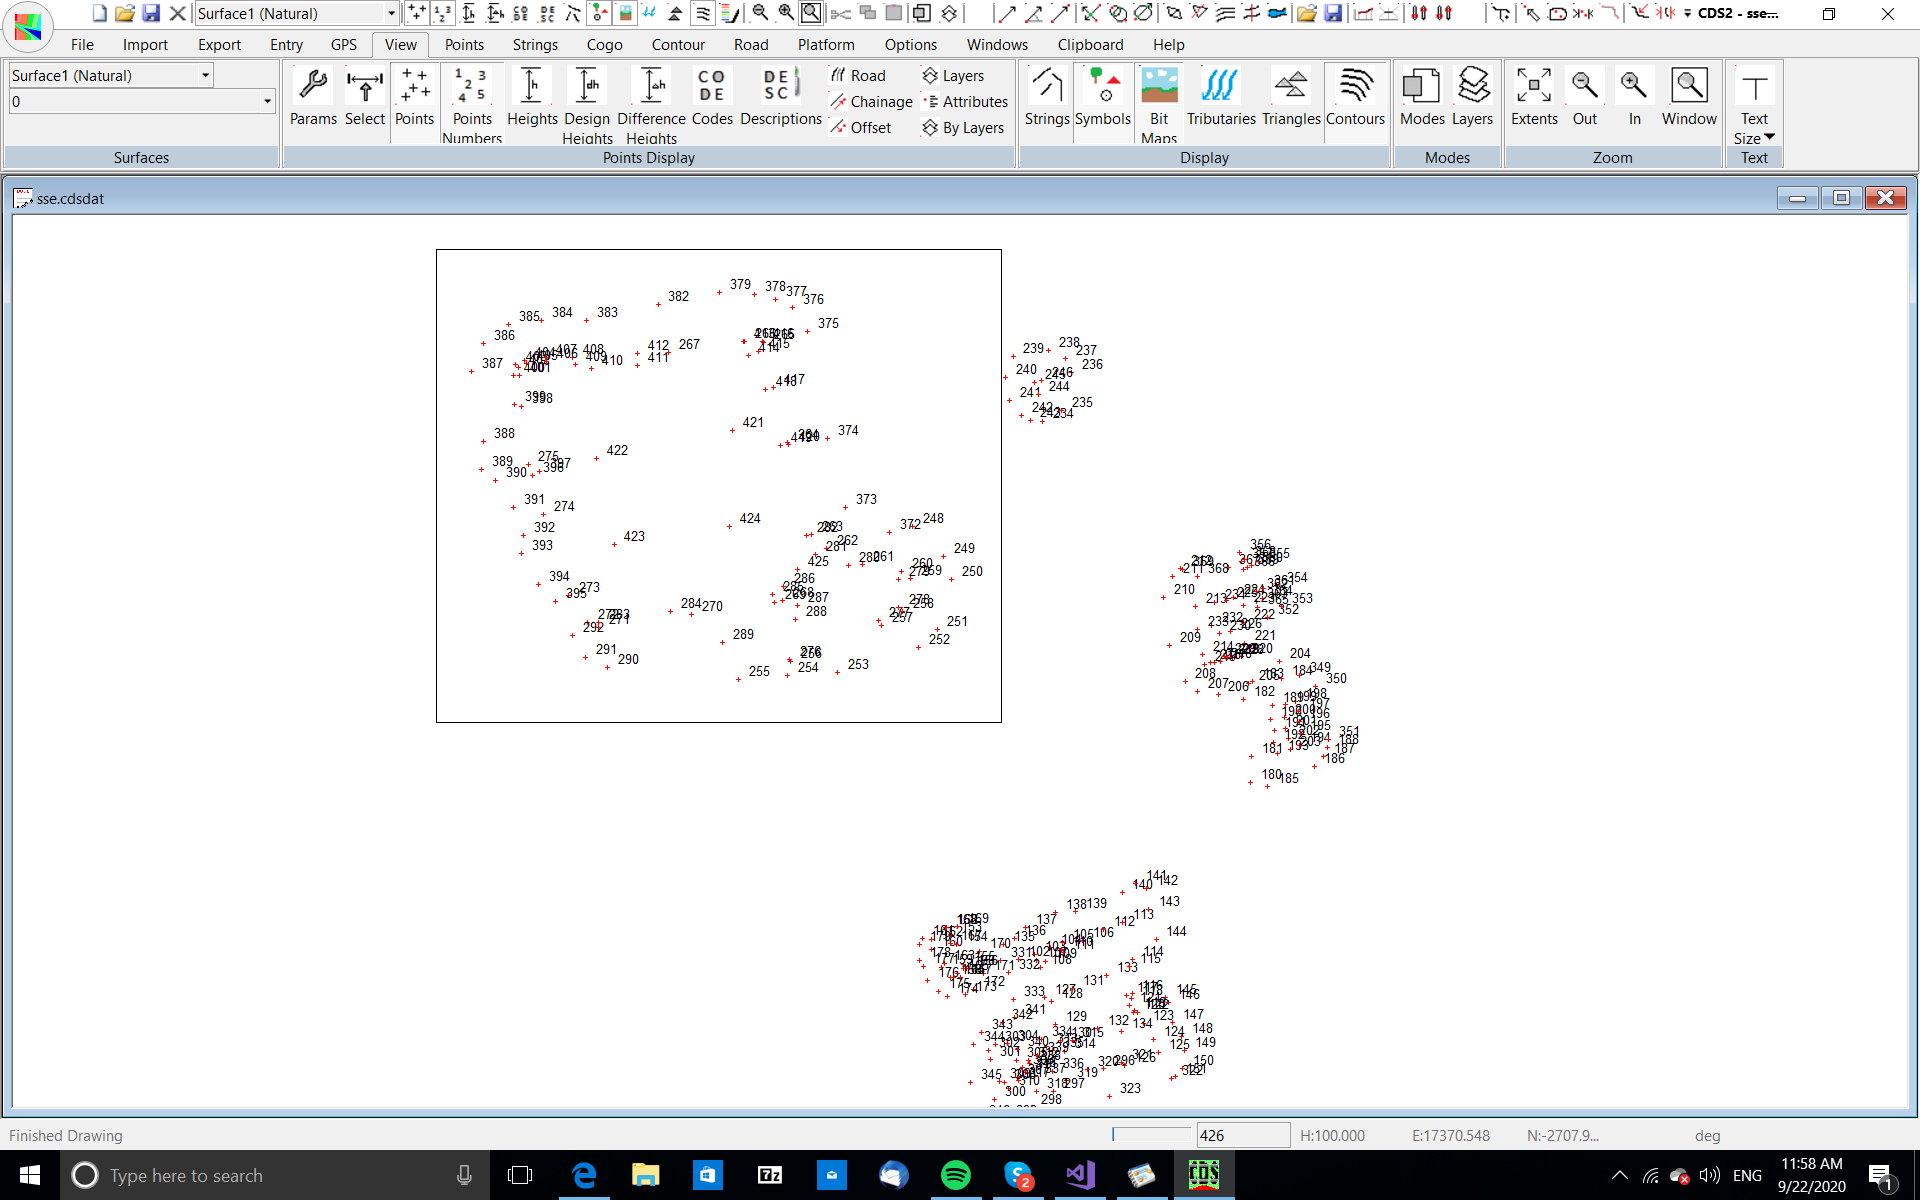Expand the Text Size dropdown arrow
1920x1200 pixels.
click(1769, 138)
